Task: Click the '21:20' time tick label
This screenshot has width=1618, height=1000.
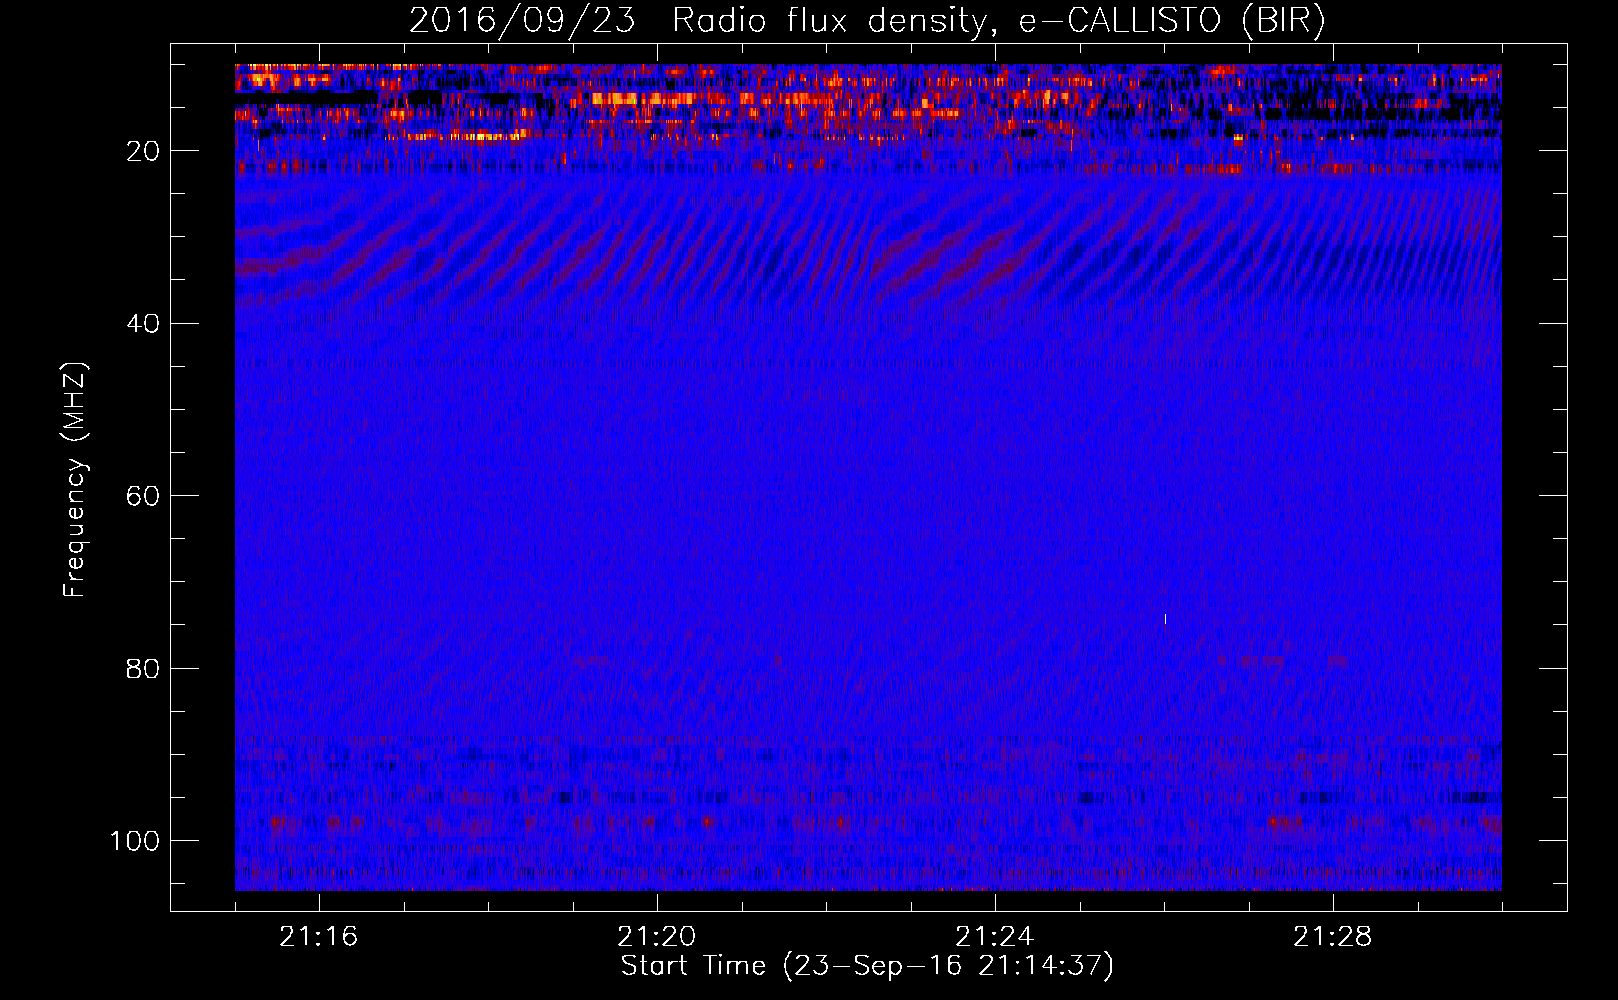Action: (656, 937)
